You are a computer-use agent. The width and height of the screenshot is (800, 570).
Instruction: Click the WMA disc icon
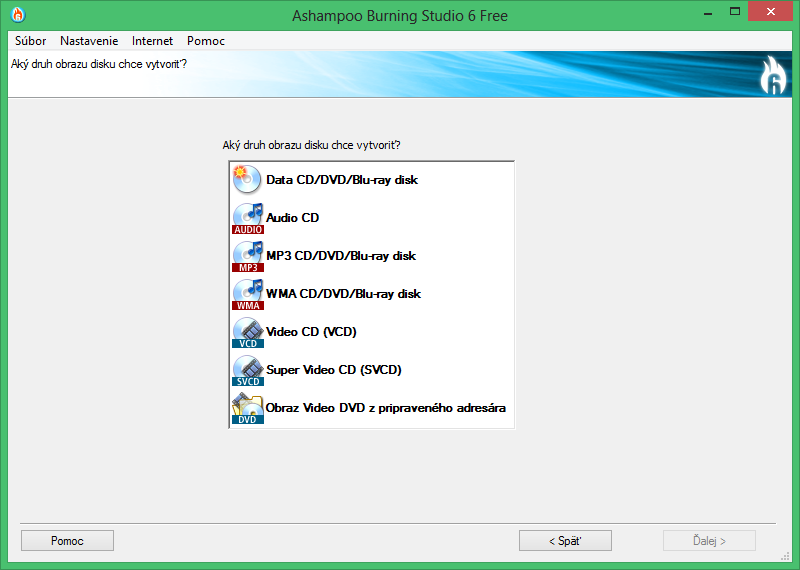248,294
